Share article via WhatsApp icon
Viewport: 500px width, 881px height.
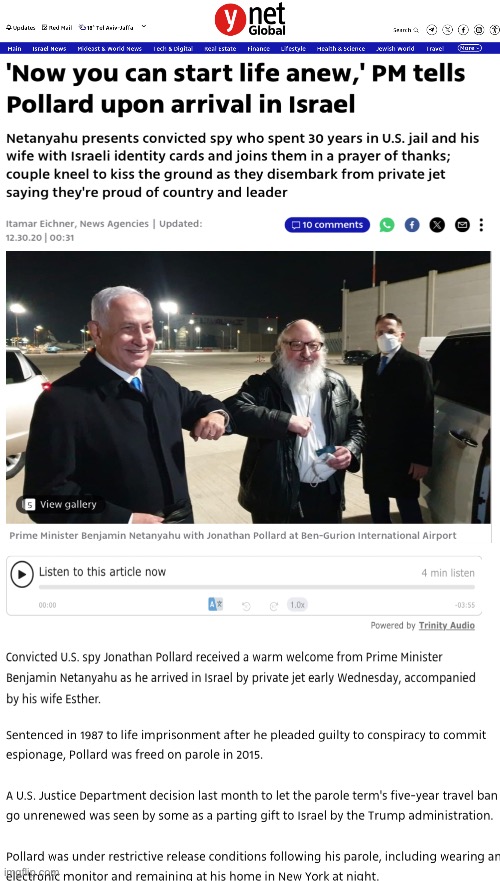pyautogui.click(x=387, y=225)
